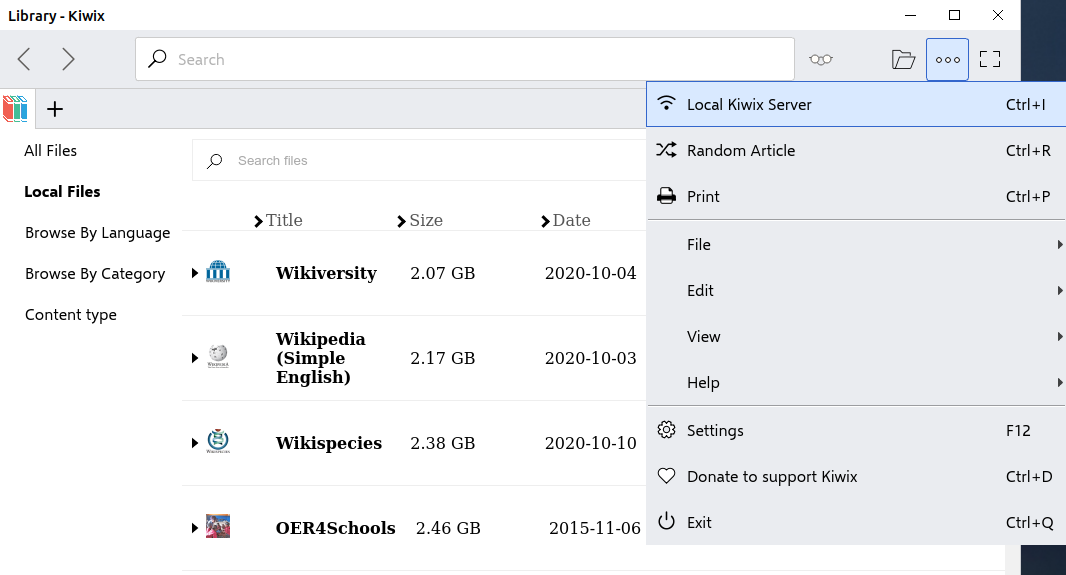Click the Wikispecies logo icon
This screenshot has width=1066, height=575.
[x=218, y=441]
